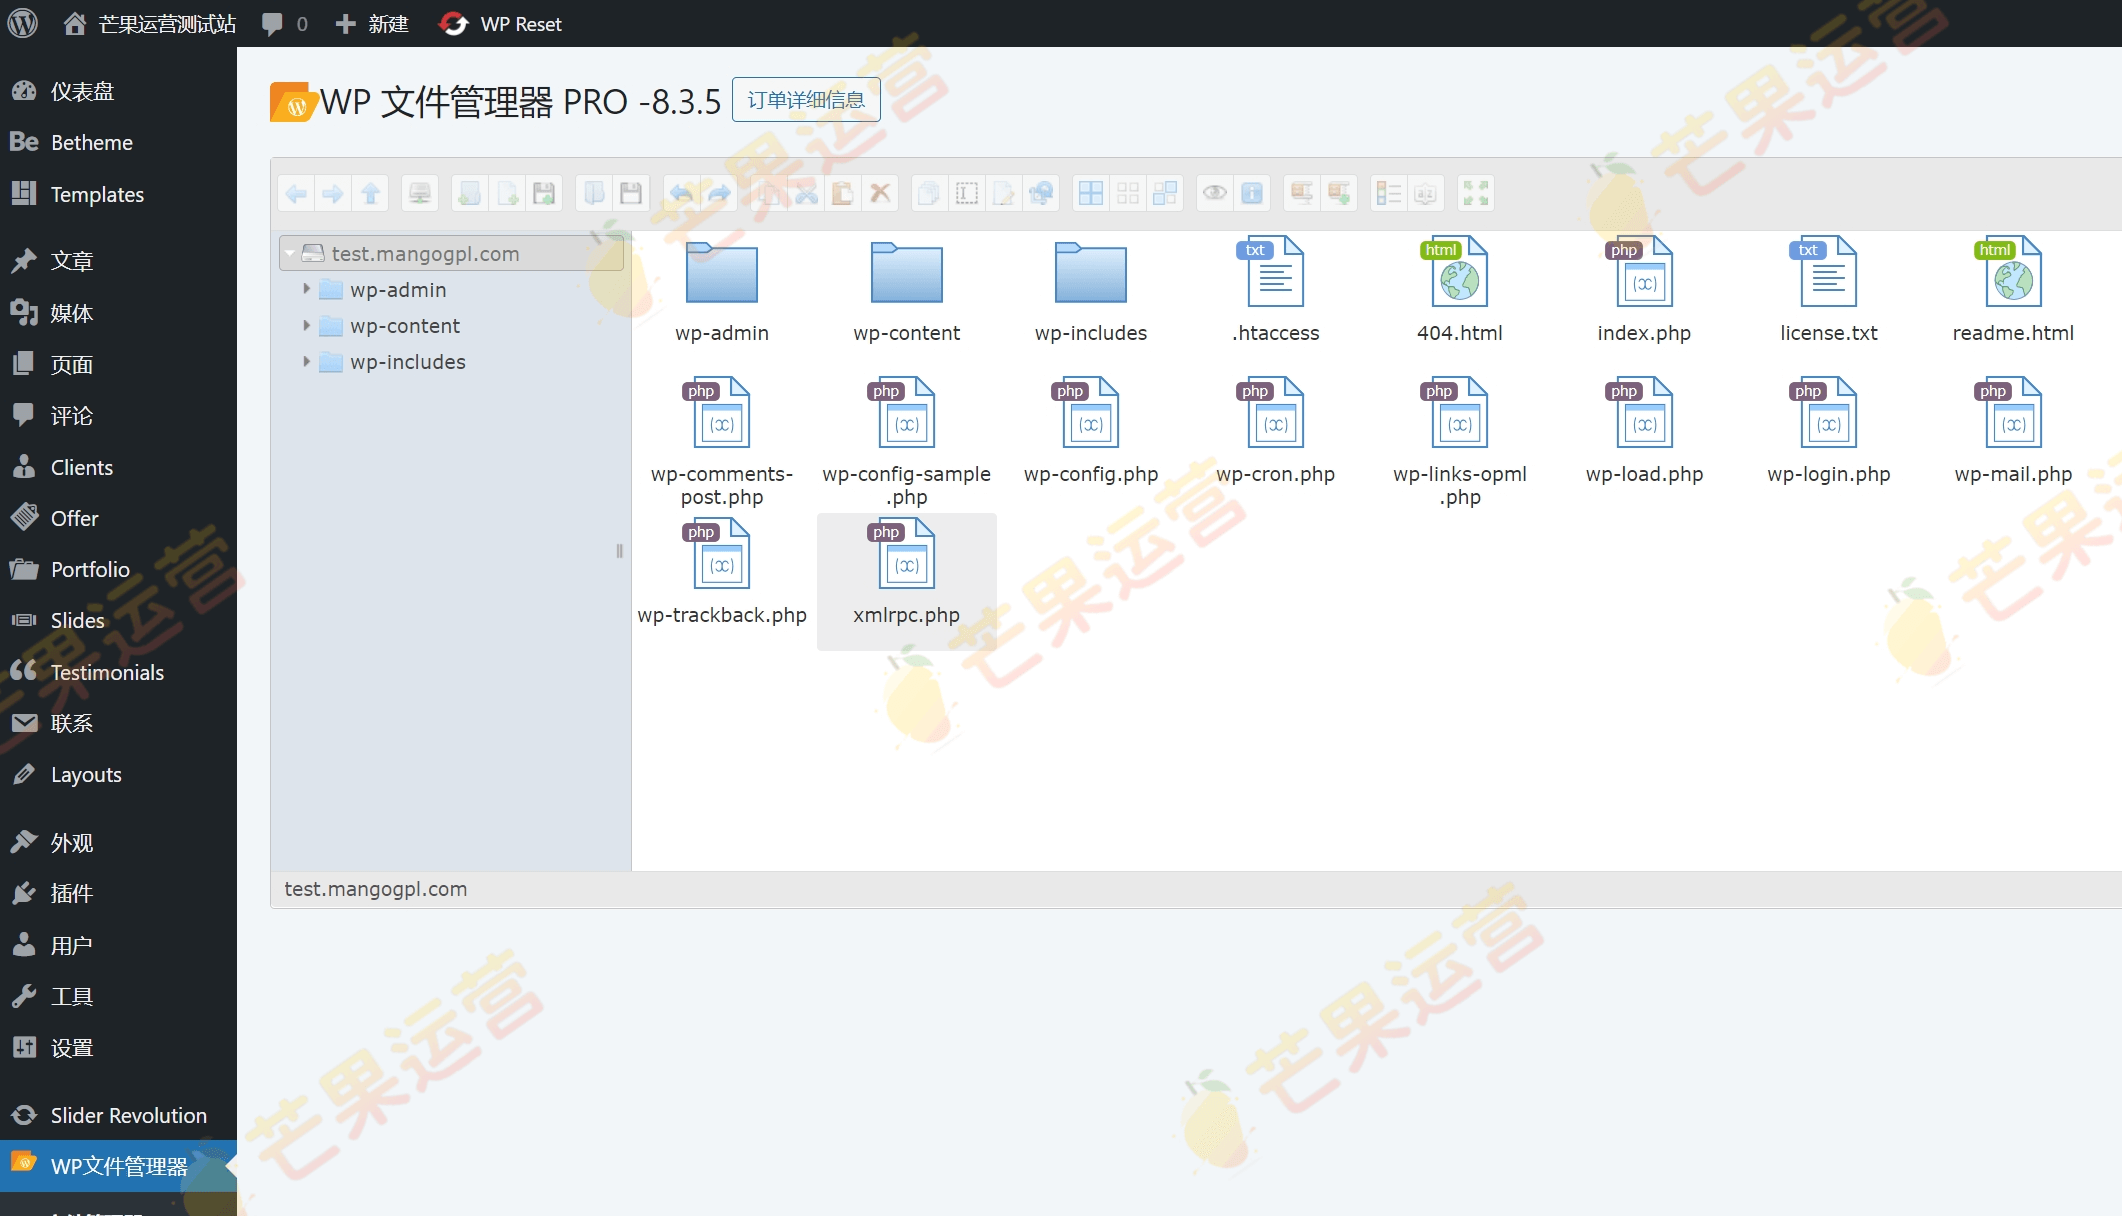Expand the wp-includes folder in the tree
The height and width of the screenshot is (1216, 2122).
point(306,361)
